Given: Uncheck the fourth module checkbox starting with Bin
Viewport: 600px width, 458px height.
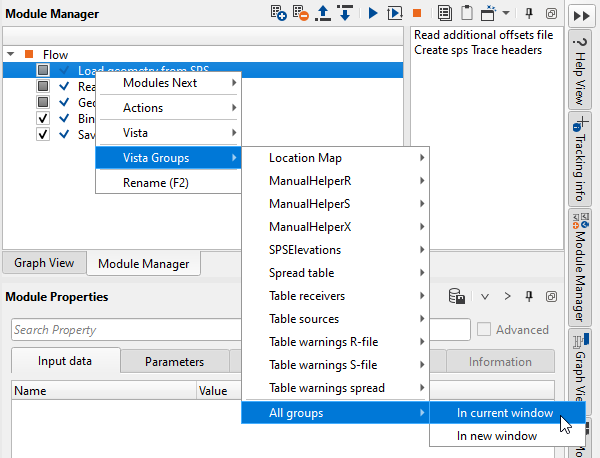Looking at the screenshot, I should [x=43, y=118].
